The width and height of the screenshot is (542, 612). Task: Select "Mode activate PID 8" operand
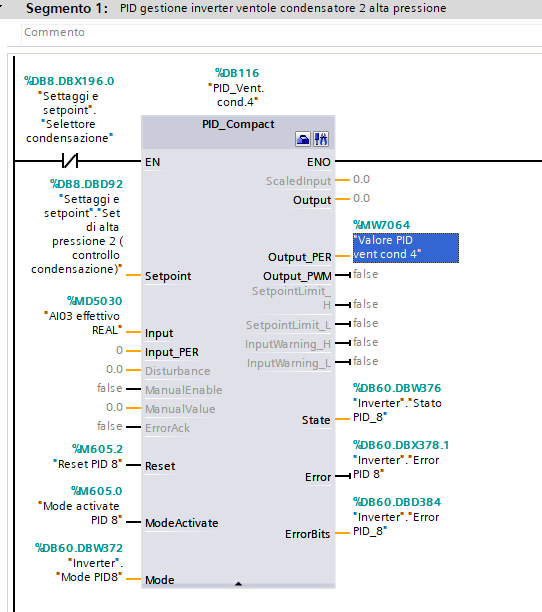pos(80,513)
